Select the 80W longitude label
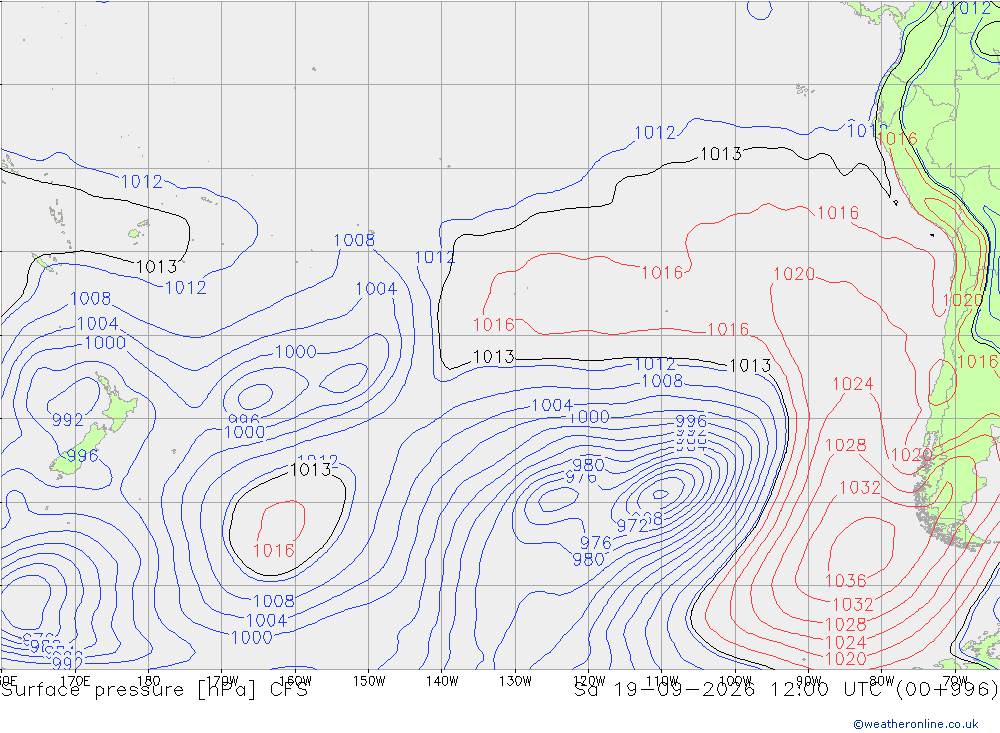 882,681
